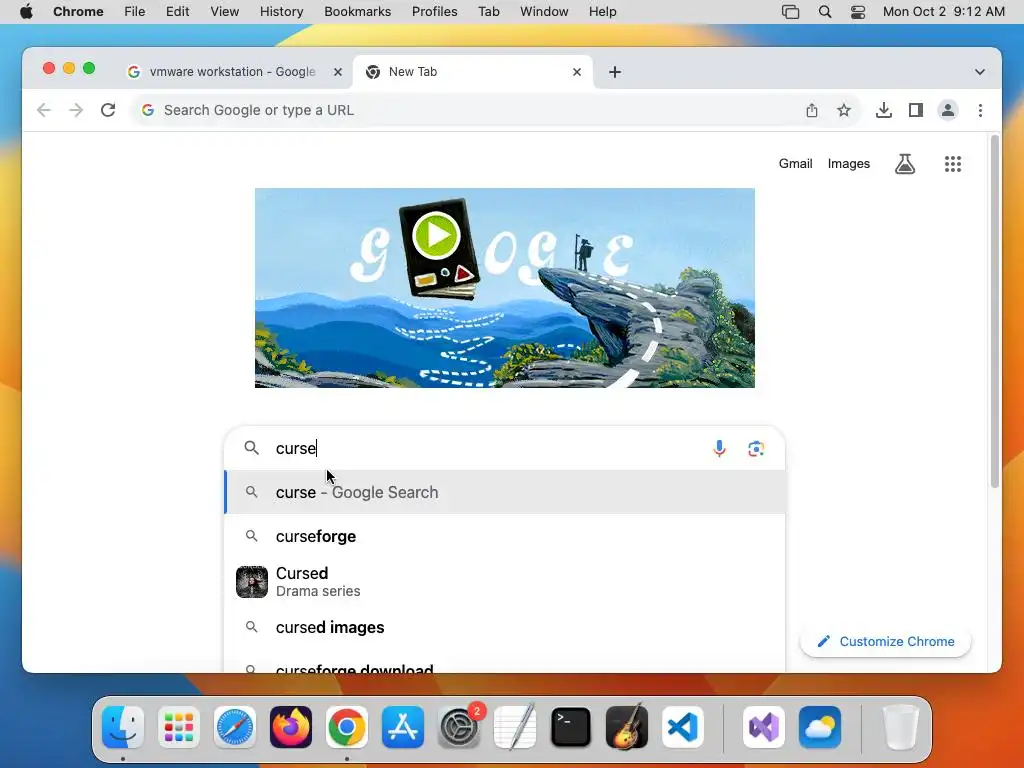Play the Google Doodle
This screenshot has width=1024, height=768.
click(x=436, y=236)
